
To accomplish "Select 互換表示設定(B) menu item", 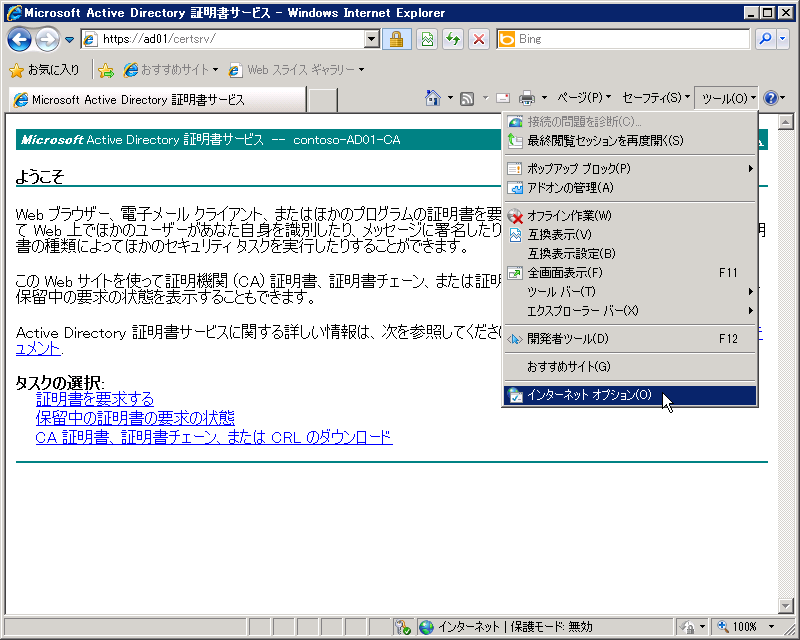I will pyautogui.click(x=630, y=254).
